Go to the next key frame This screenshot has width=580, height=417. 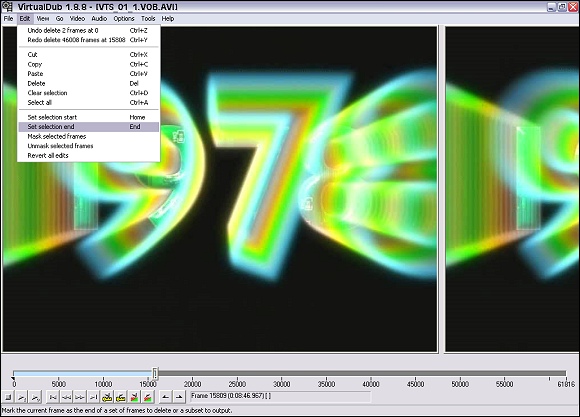pos(120,397)
